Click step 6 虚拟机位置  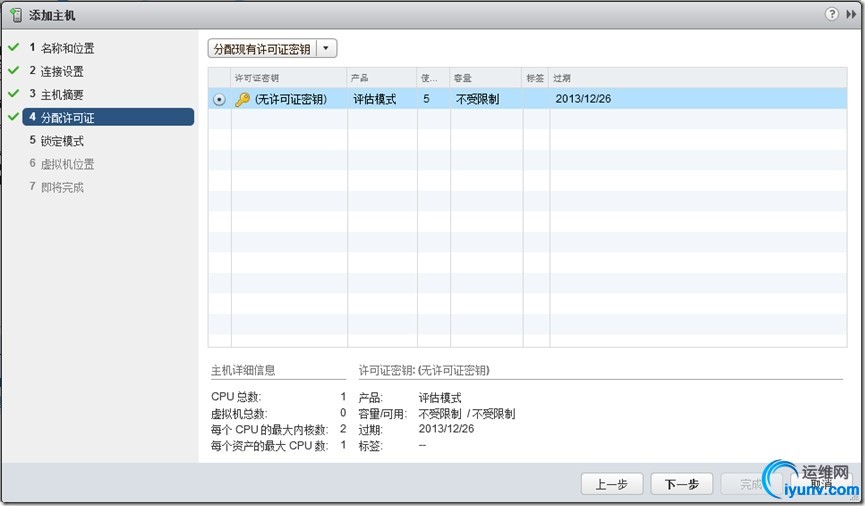point(62,164)
